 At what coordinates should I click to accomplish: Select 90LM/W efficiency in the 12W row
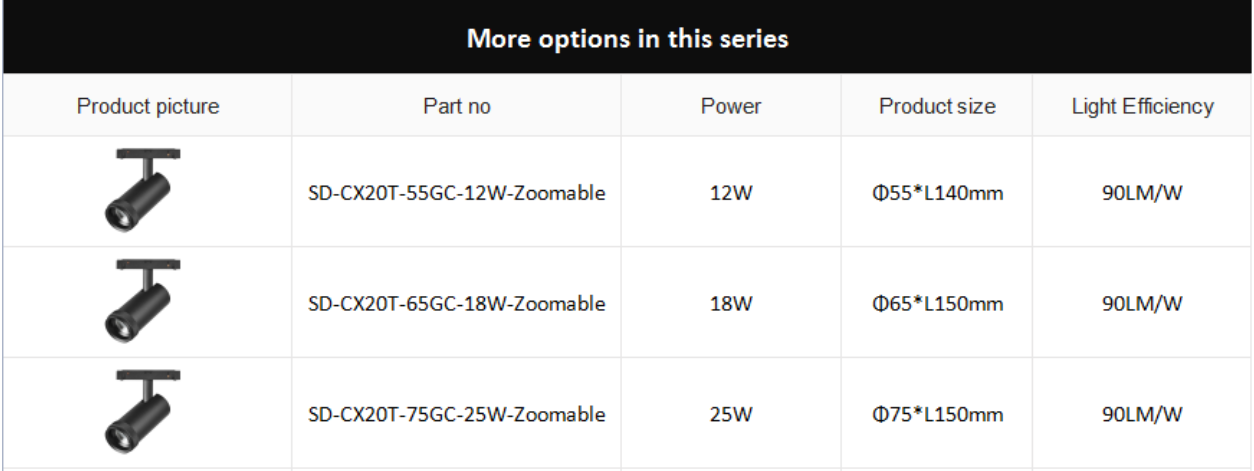click(1142, 193)
